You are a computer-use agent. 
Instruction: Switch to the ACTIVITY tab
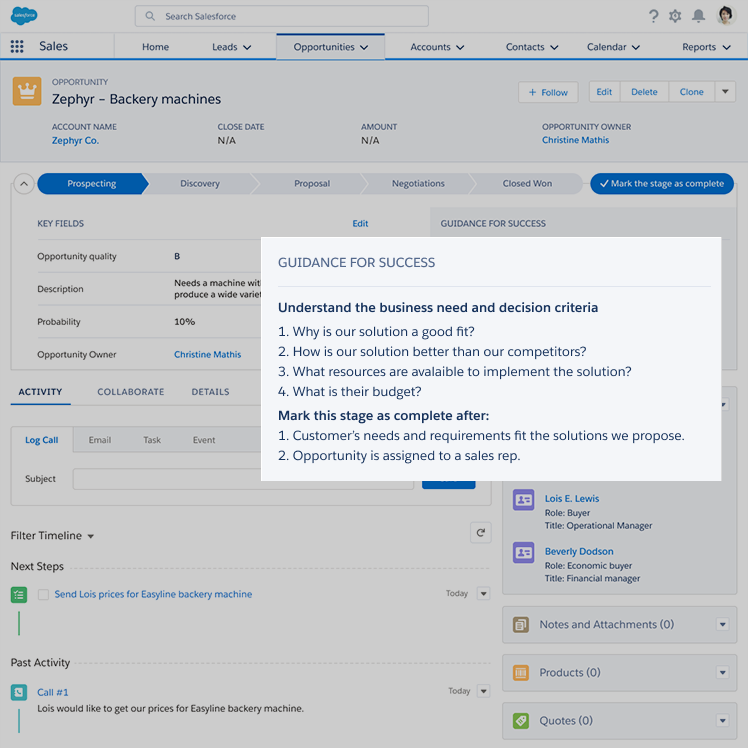41,392
